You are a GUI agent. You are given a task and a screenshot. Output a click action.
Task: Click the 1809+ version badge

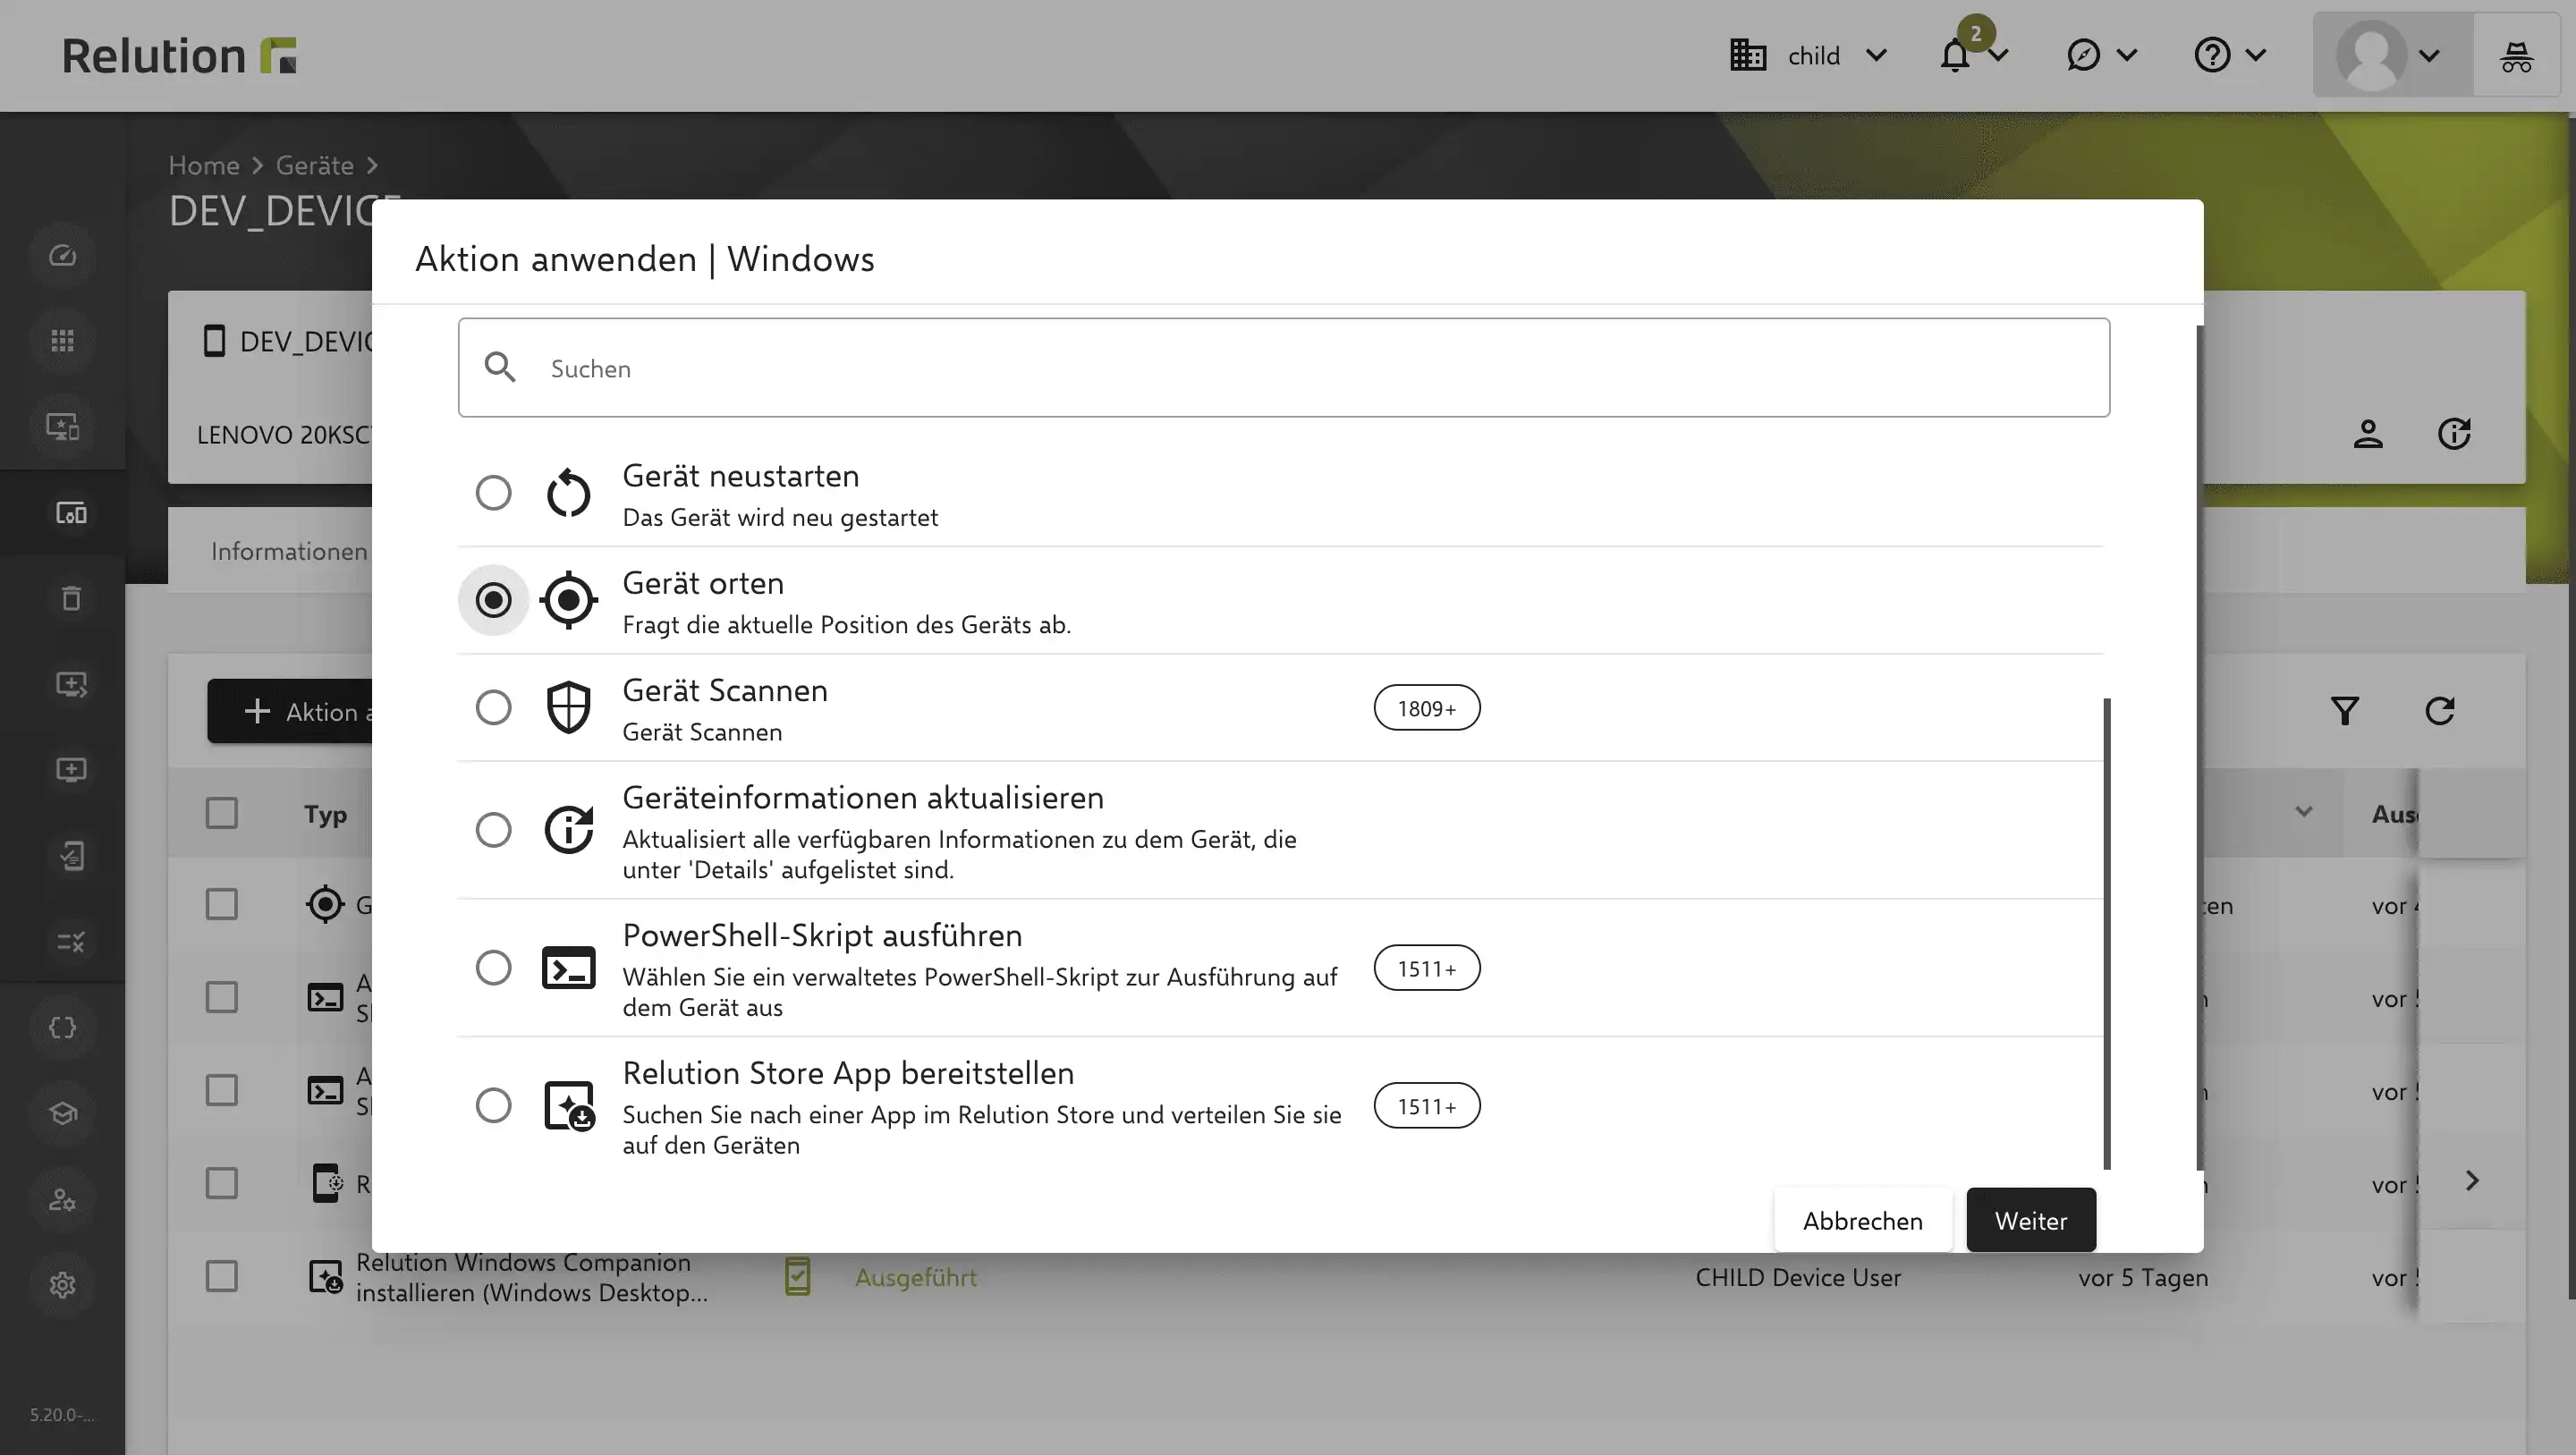tap(1427, 708)
